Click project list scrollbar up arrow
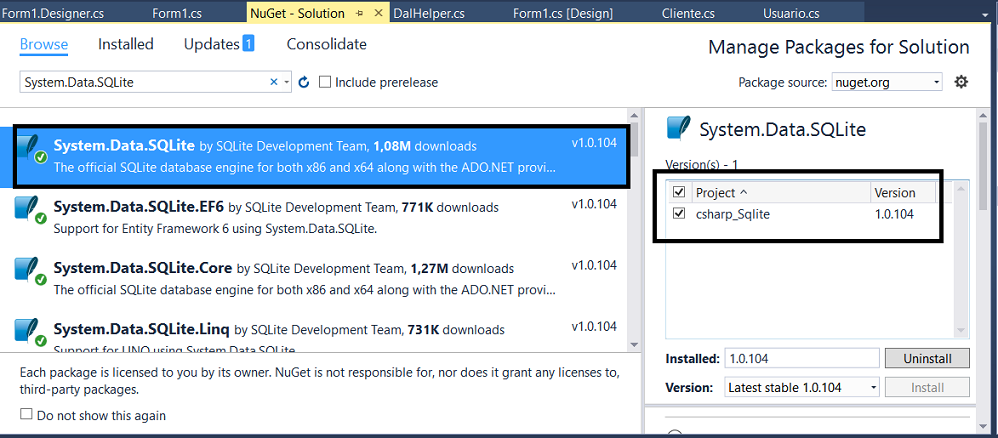Screen dimensions: 998x438 962,188
